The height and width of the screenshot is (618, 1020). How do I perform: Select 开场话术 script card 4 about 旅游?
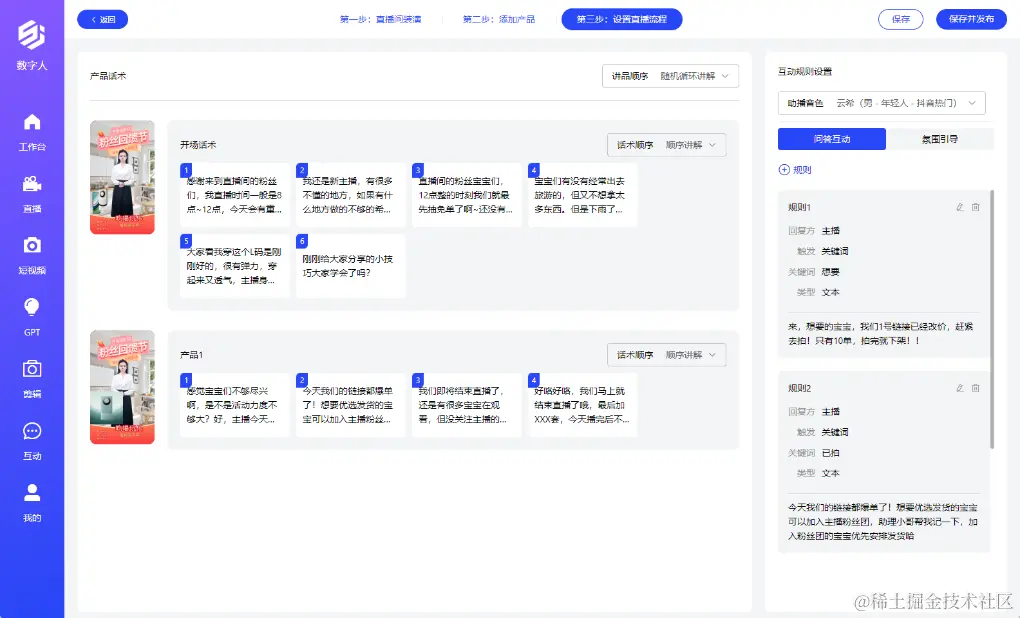[582, 195]
